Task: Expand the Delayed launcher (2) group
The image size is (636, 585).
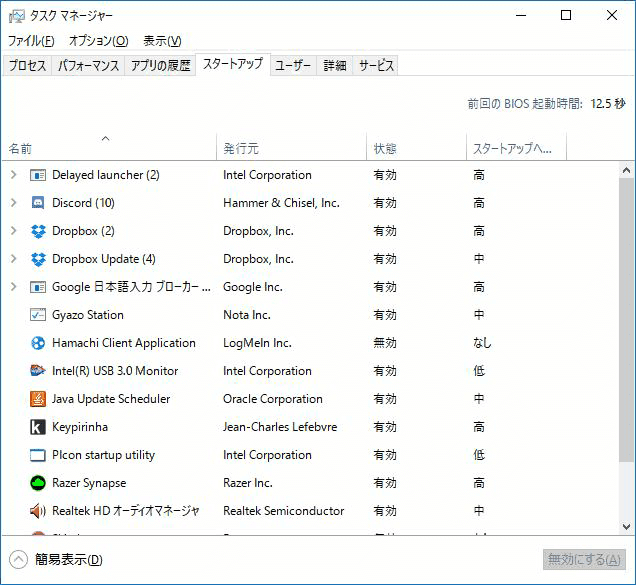Action: coord(13,175)
